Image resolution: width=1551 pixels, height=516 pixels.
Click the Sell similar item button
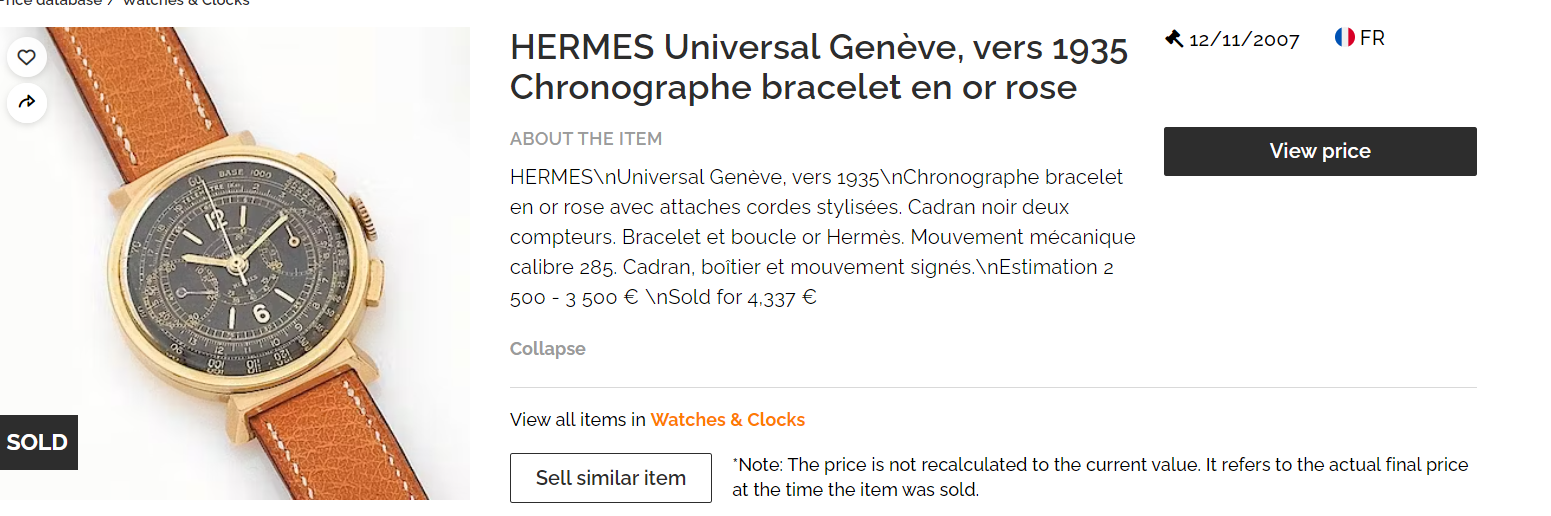pyautogui.click(x=610, y=478)
